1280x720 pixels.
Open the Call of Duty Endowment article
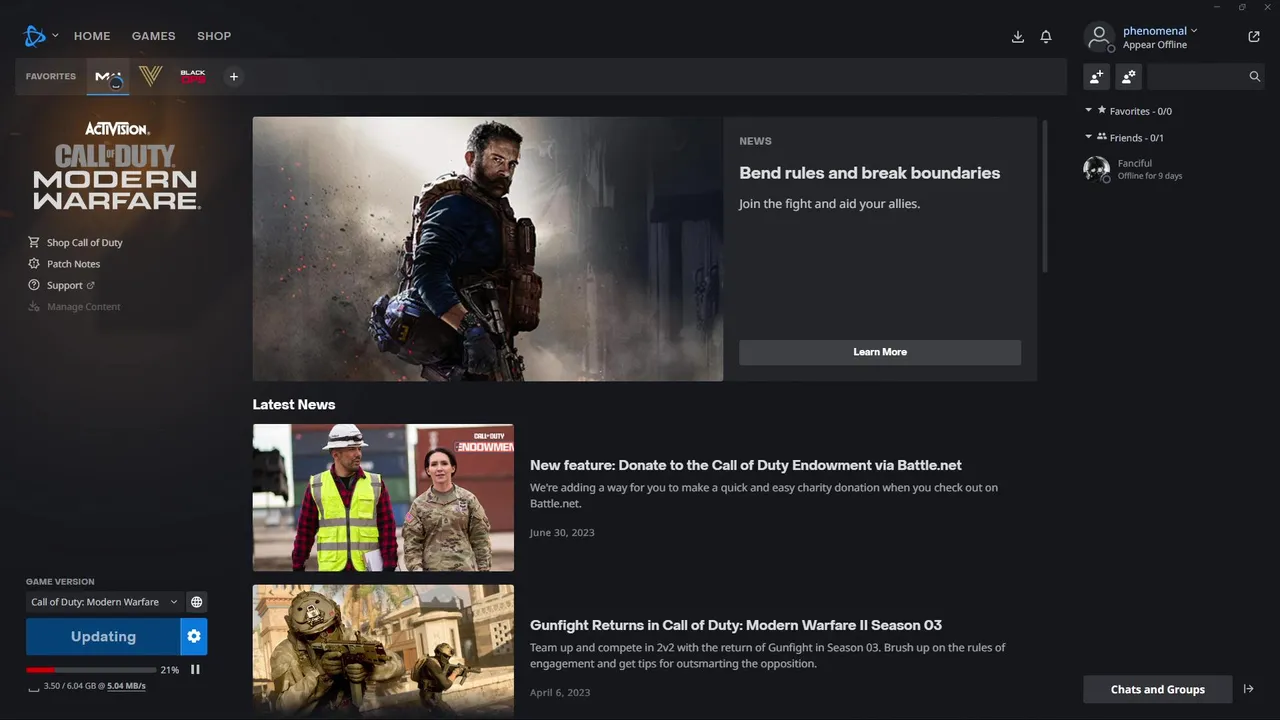tap(746, 465)
